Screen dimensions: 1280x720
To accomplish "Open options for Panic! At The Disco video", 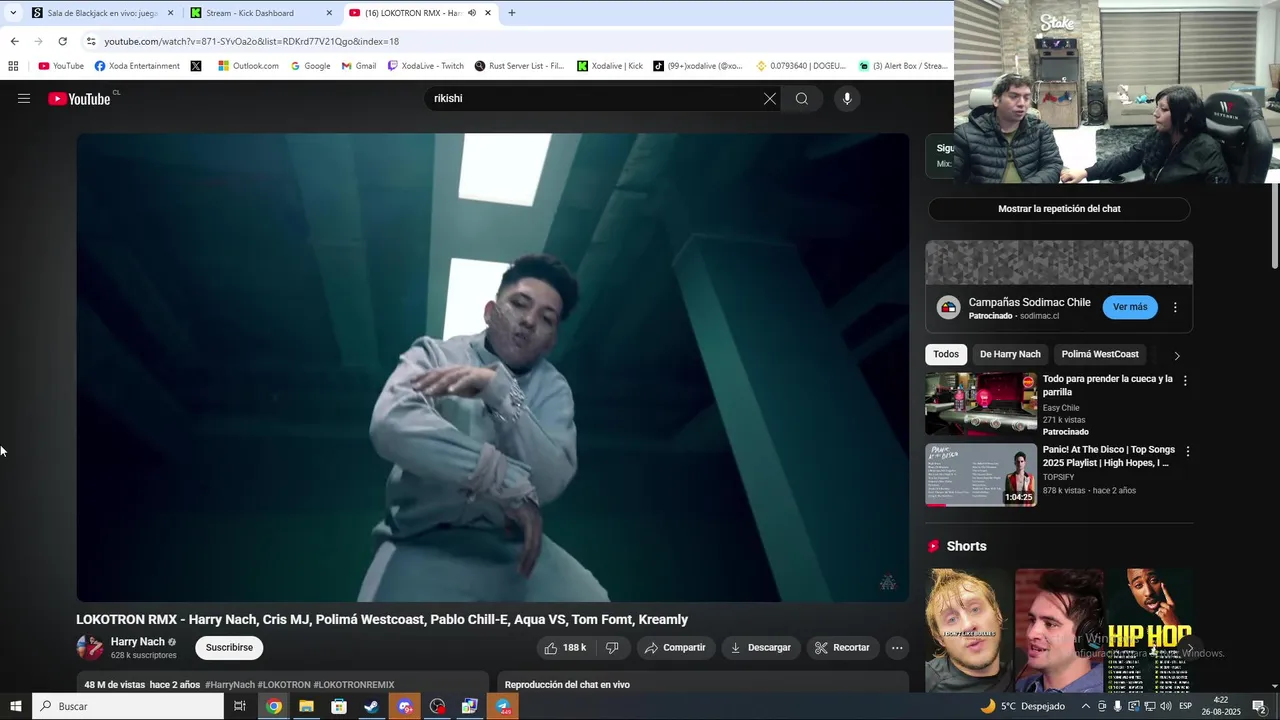I will click(1188, 451).
